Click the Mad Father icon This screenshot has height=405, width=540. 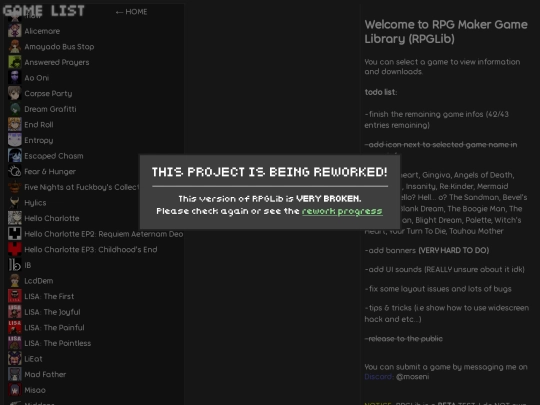pyautogui.click(x=14, y=374)
